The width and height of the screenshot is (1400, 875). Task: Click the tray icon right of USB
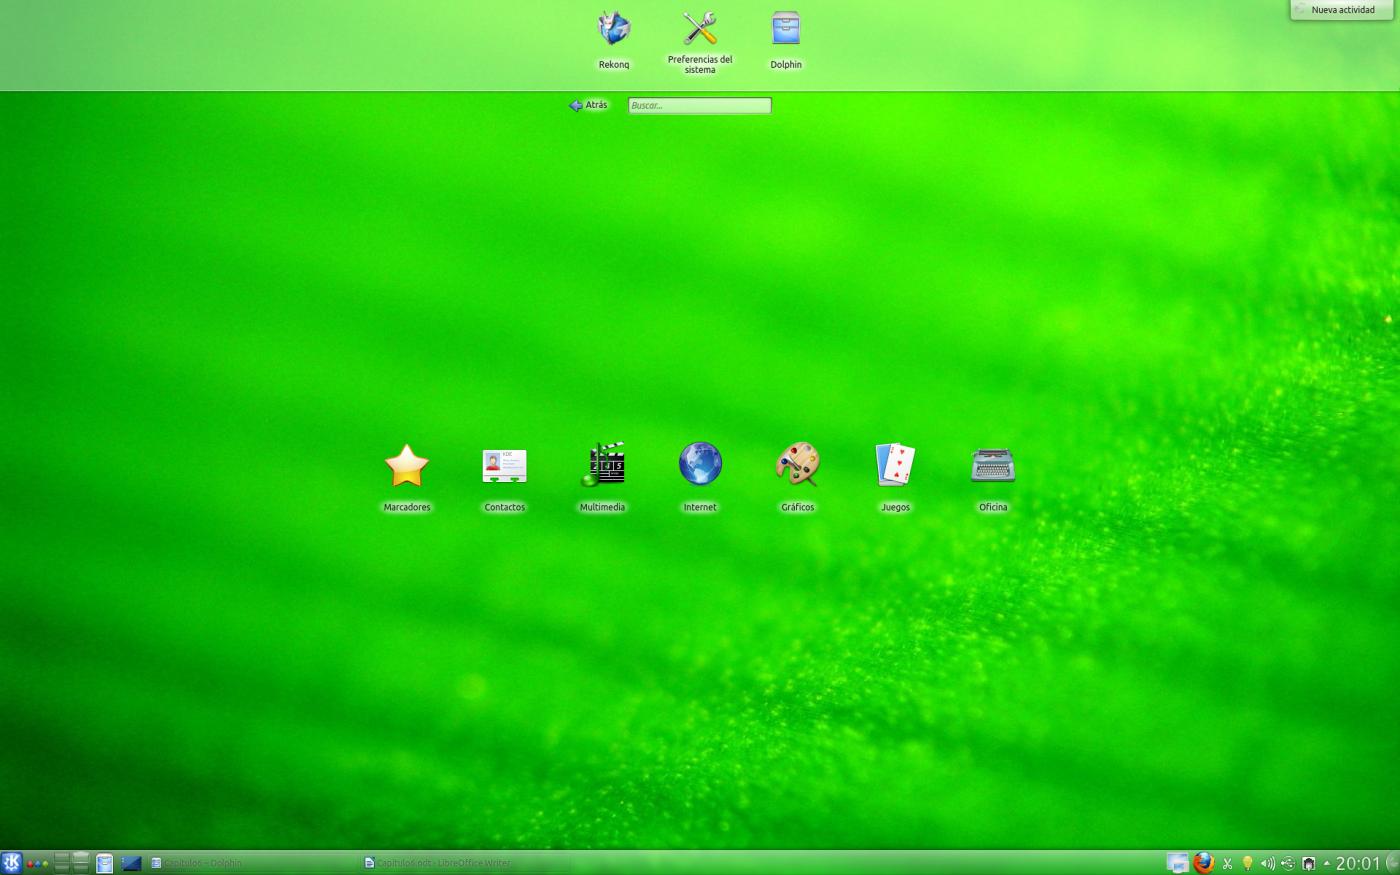1308,864
